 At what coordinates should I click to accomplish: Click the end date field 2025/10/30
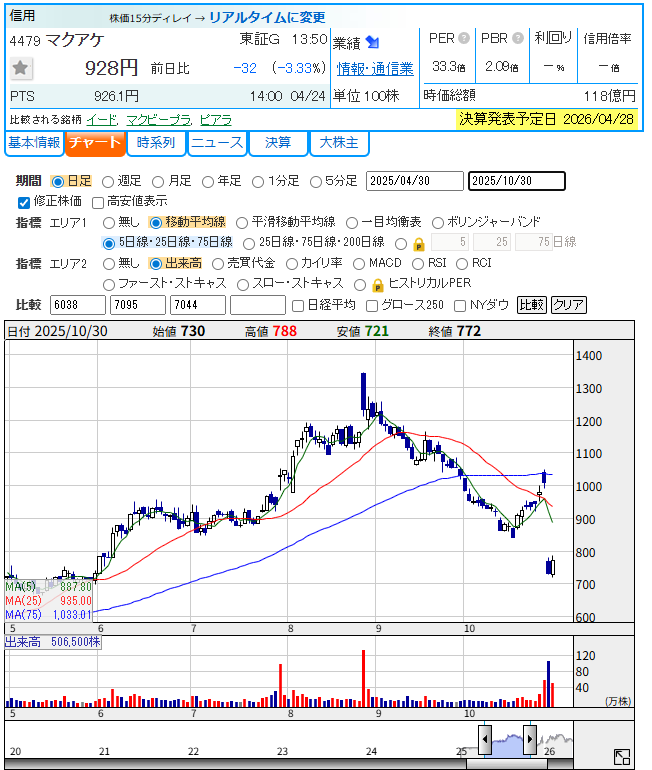tap(516, 181)
